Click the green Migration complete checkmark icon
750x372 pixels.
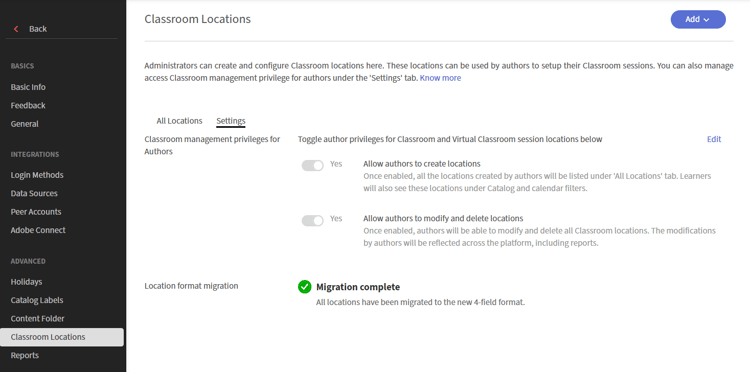pyautogui.click(x=305, y=287)
